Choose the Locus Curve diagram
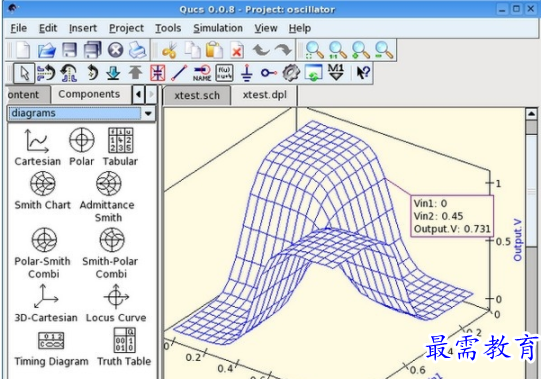The image size is (547, 379). point(116,303)
